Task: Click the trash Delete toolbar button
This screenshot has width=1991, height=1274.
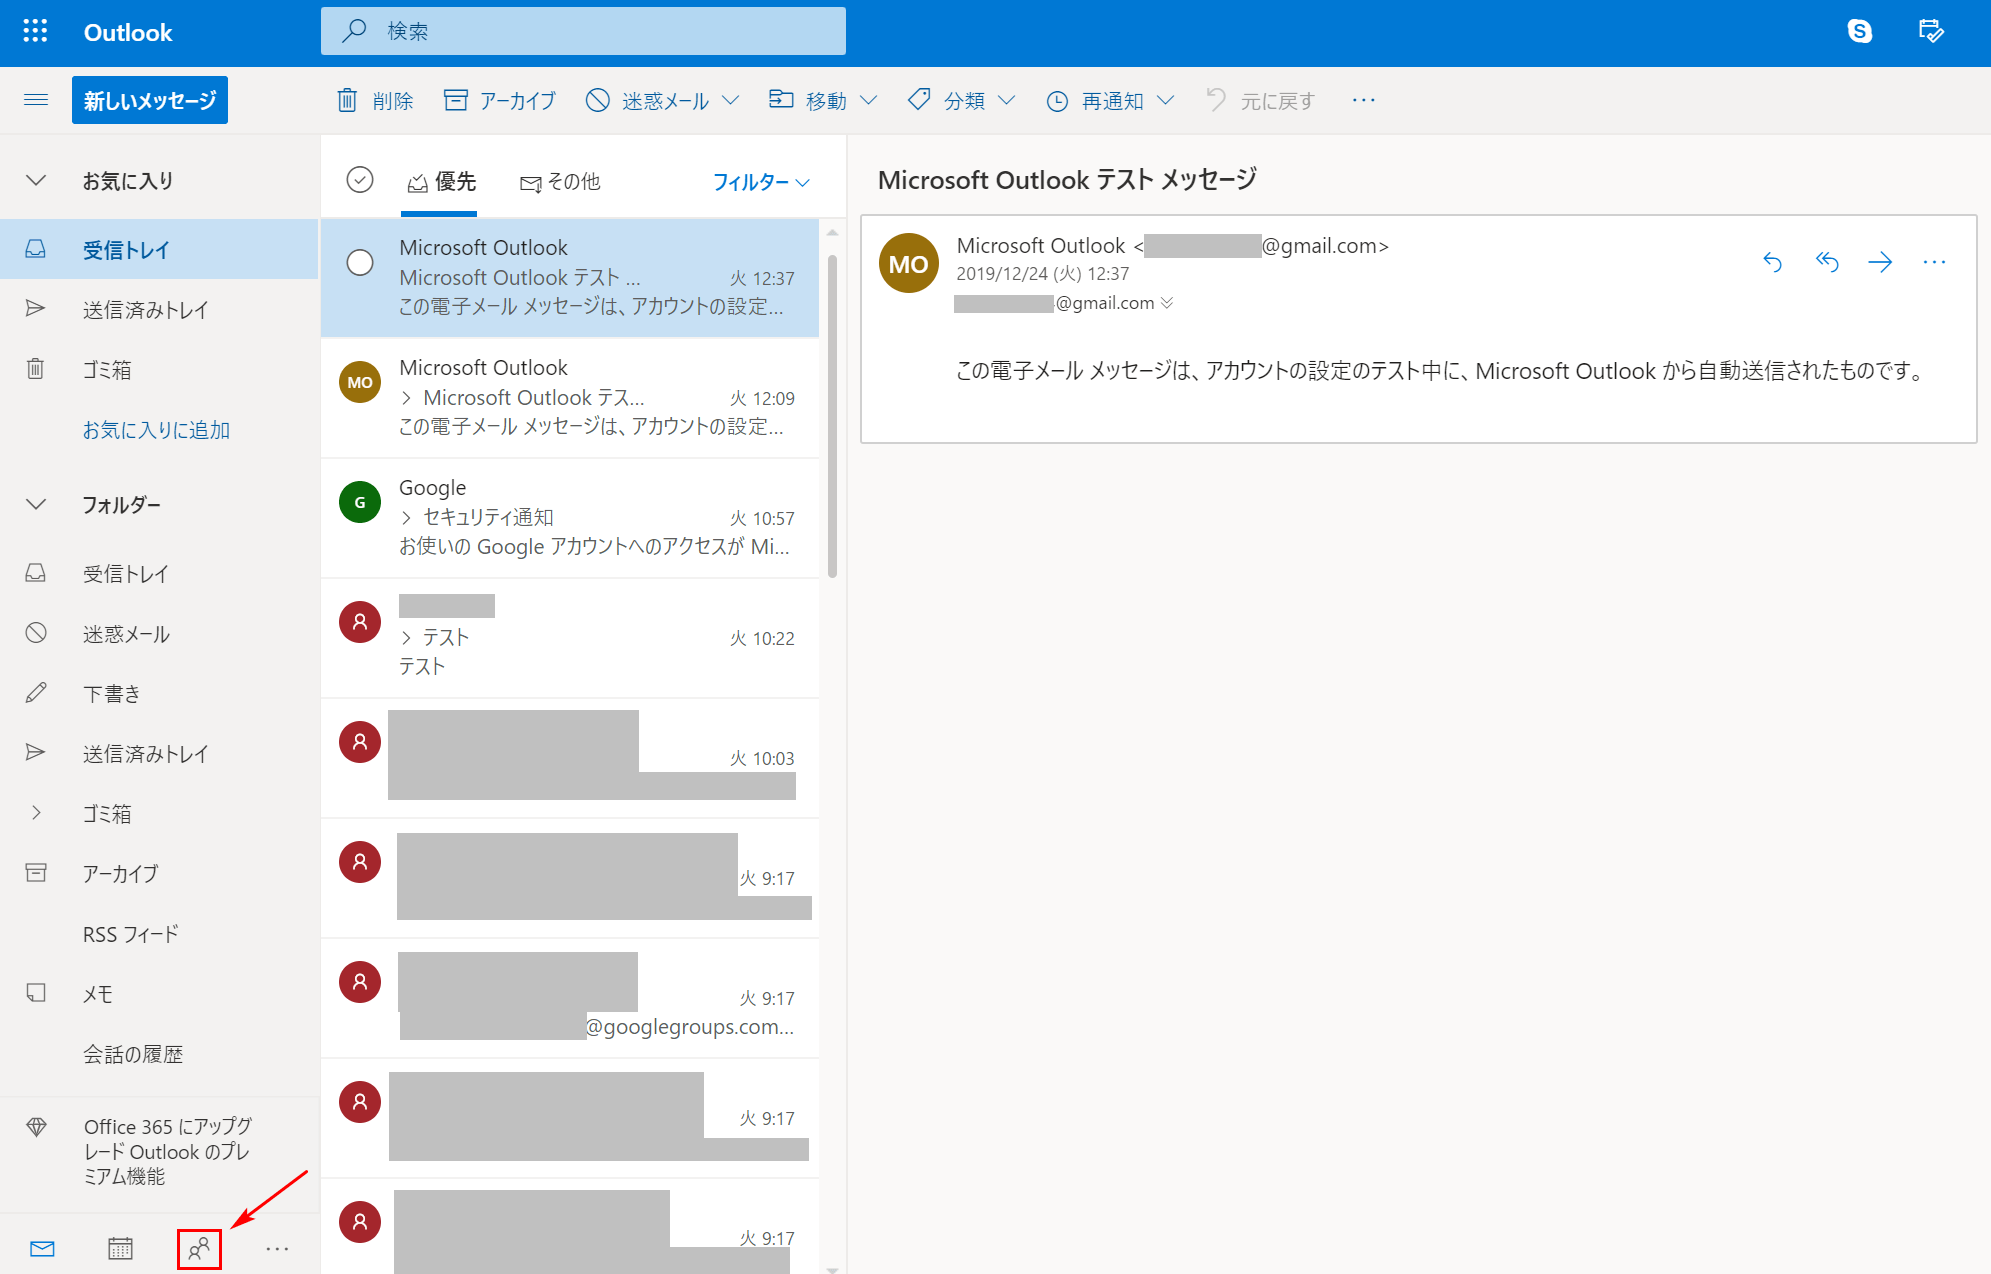Action: (375, 100)
